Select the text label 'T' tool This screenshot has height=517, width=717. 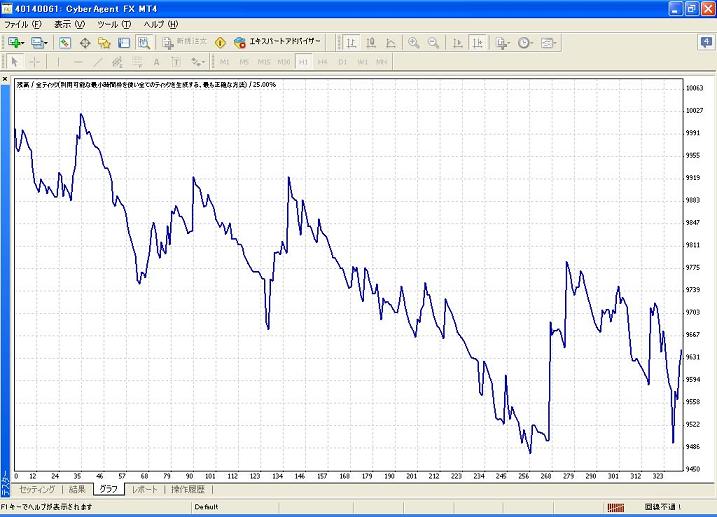click(176, 61)
